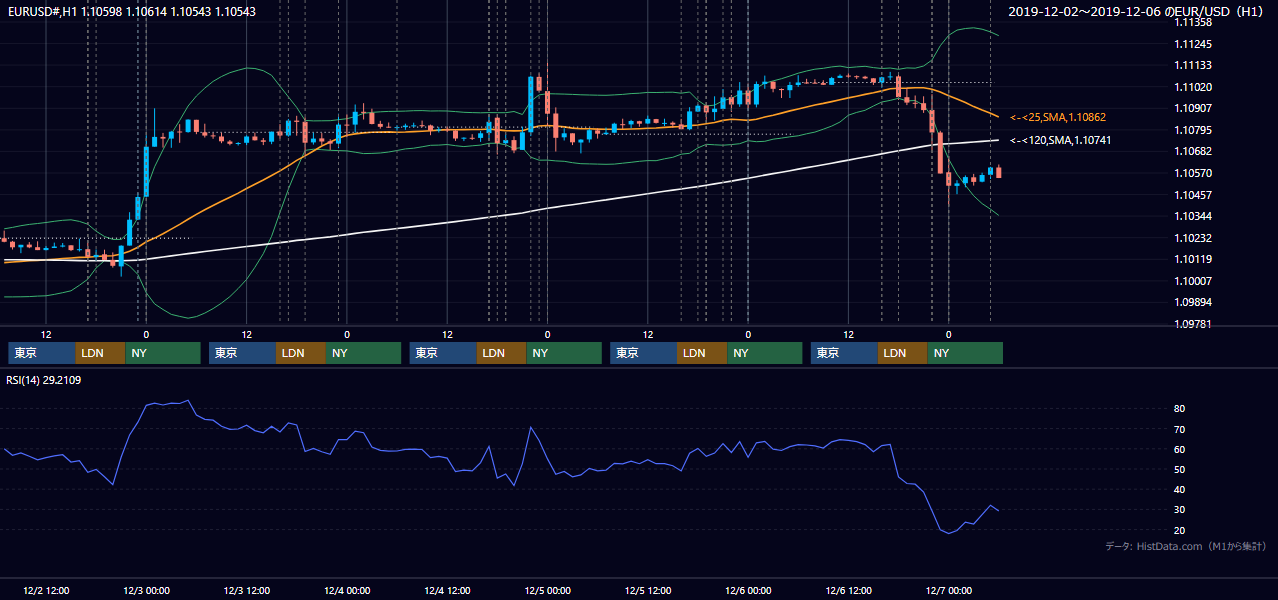Select the 2019-12-02〜2019-12-06 date range heading
This screenshot has width=1278, height=600.
coord(1138,12)
